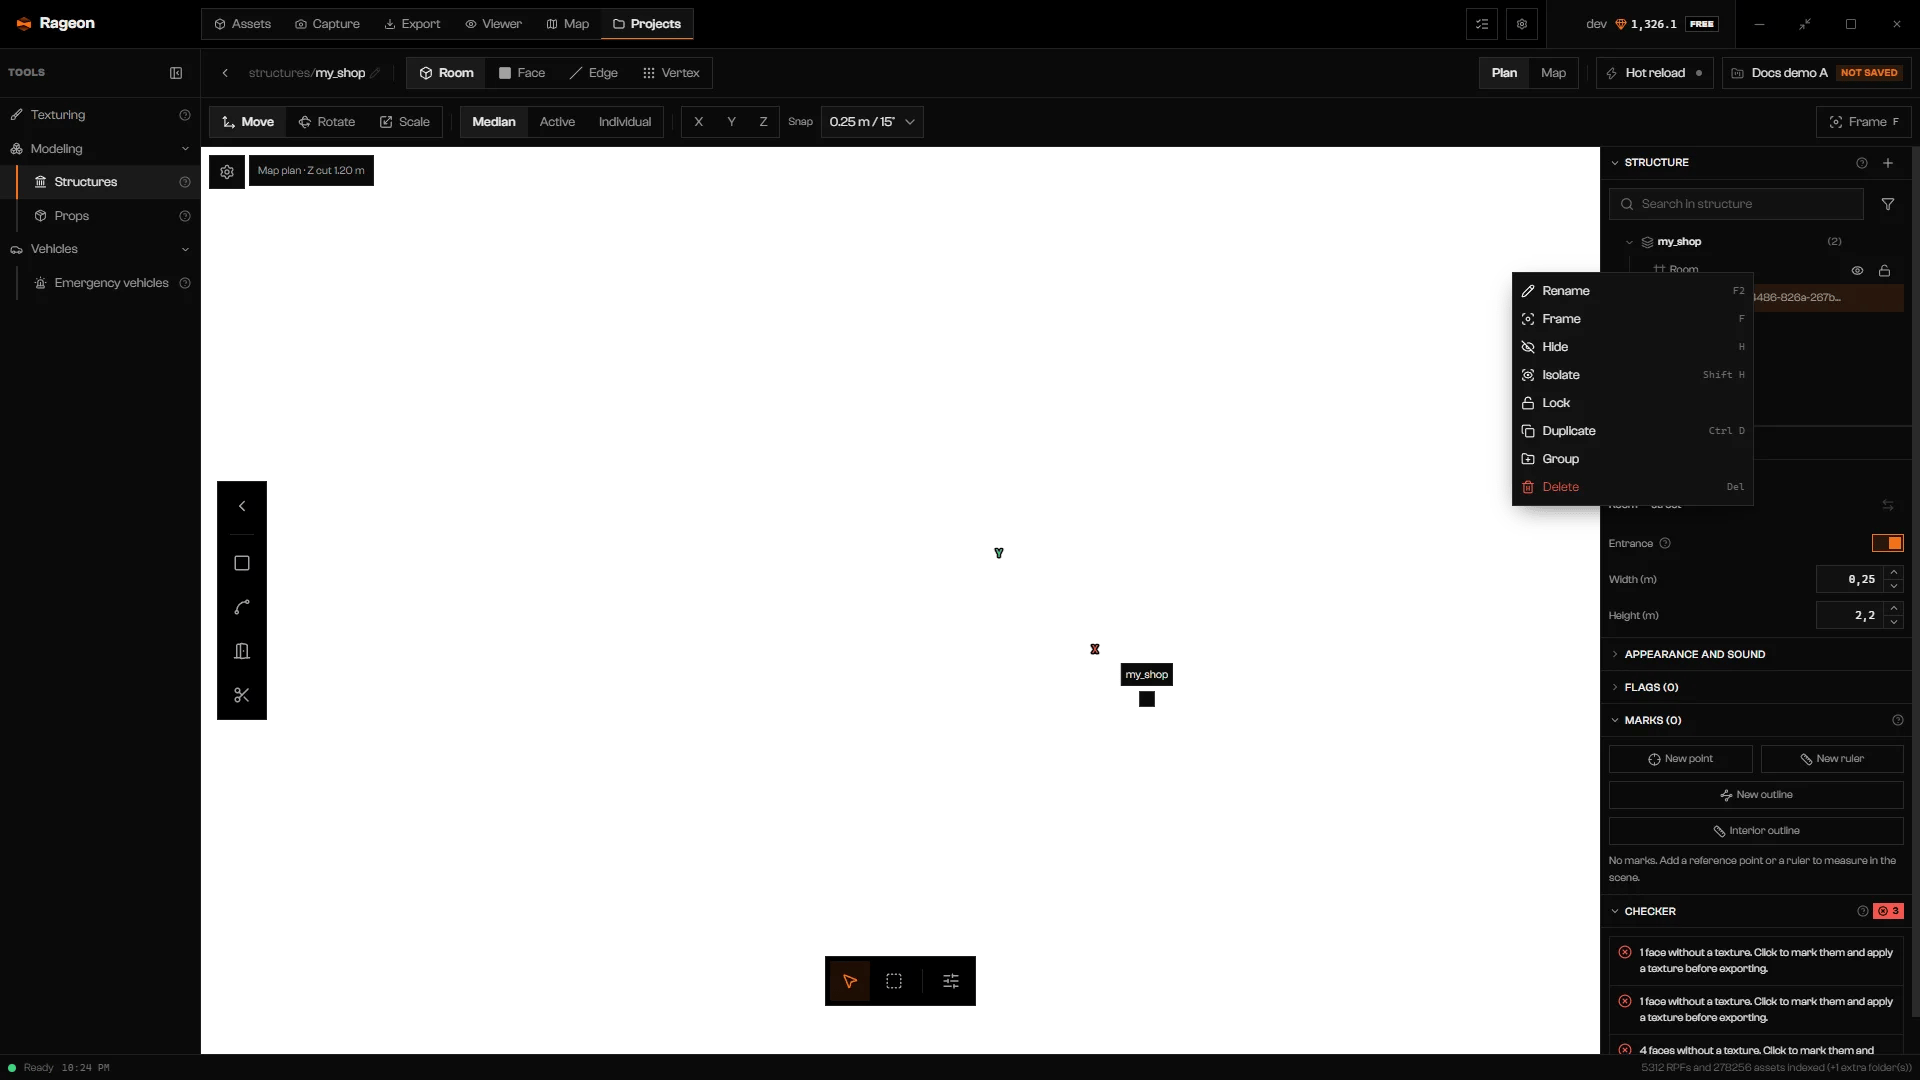This screenshot has height=1080, width=1920.
Task: Click the pencil icon to rename my_shop path
Action: 375,73
